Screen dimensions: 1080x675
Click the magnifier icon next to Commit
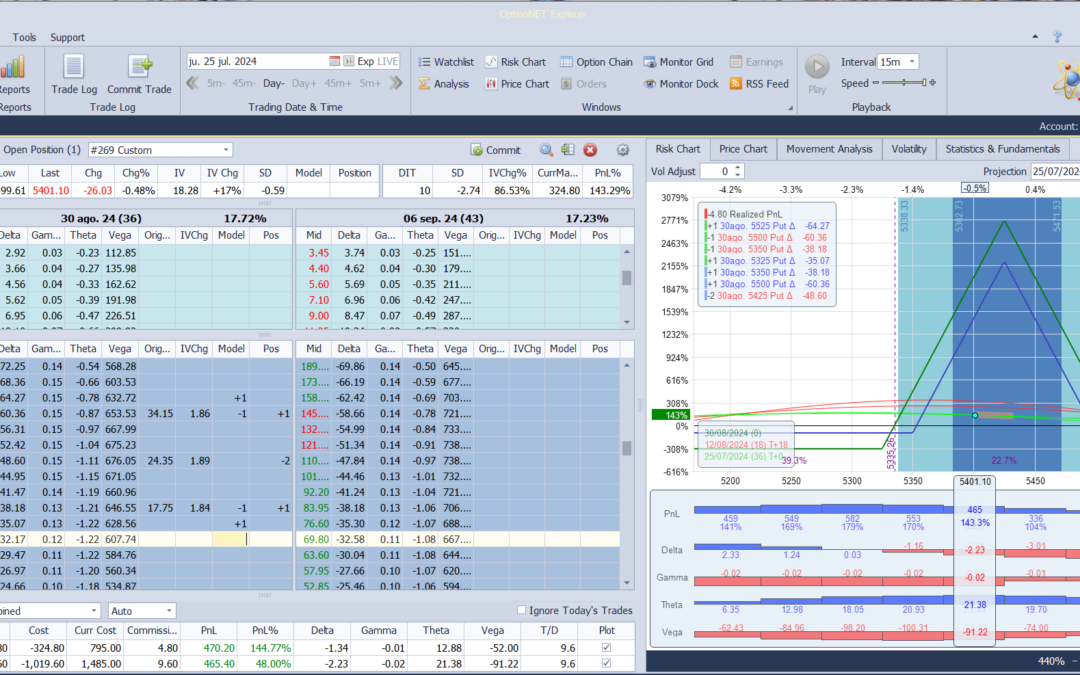[546, 150]
